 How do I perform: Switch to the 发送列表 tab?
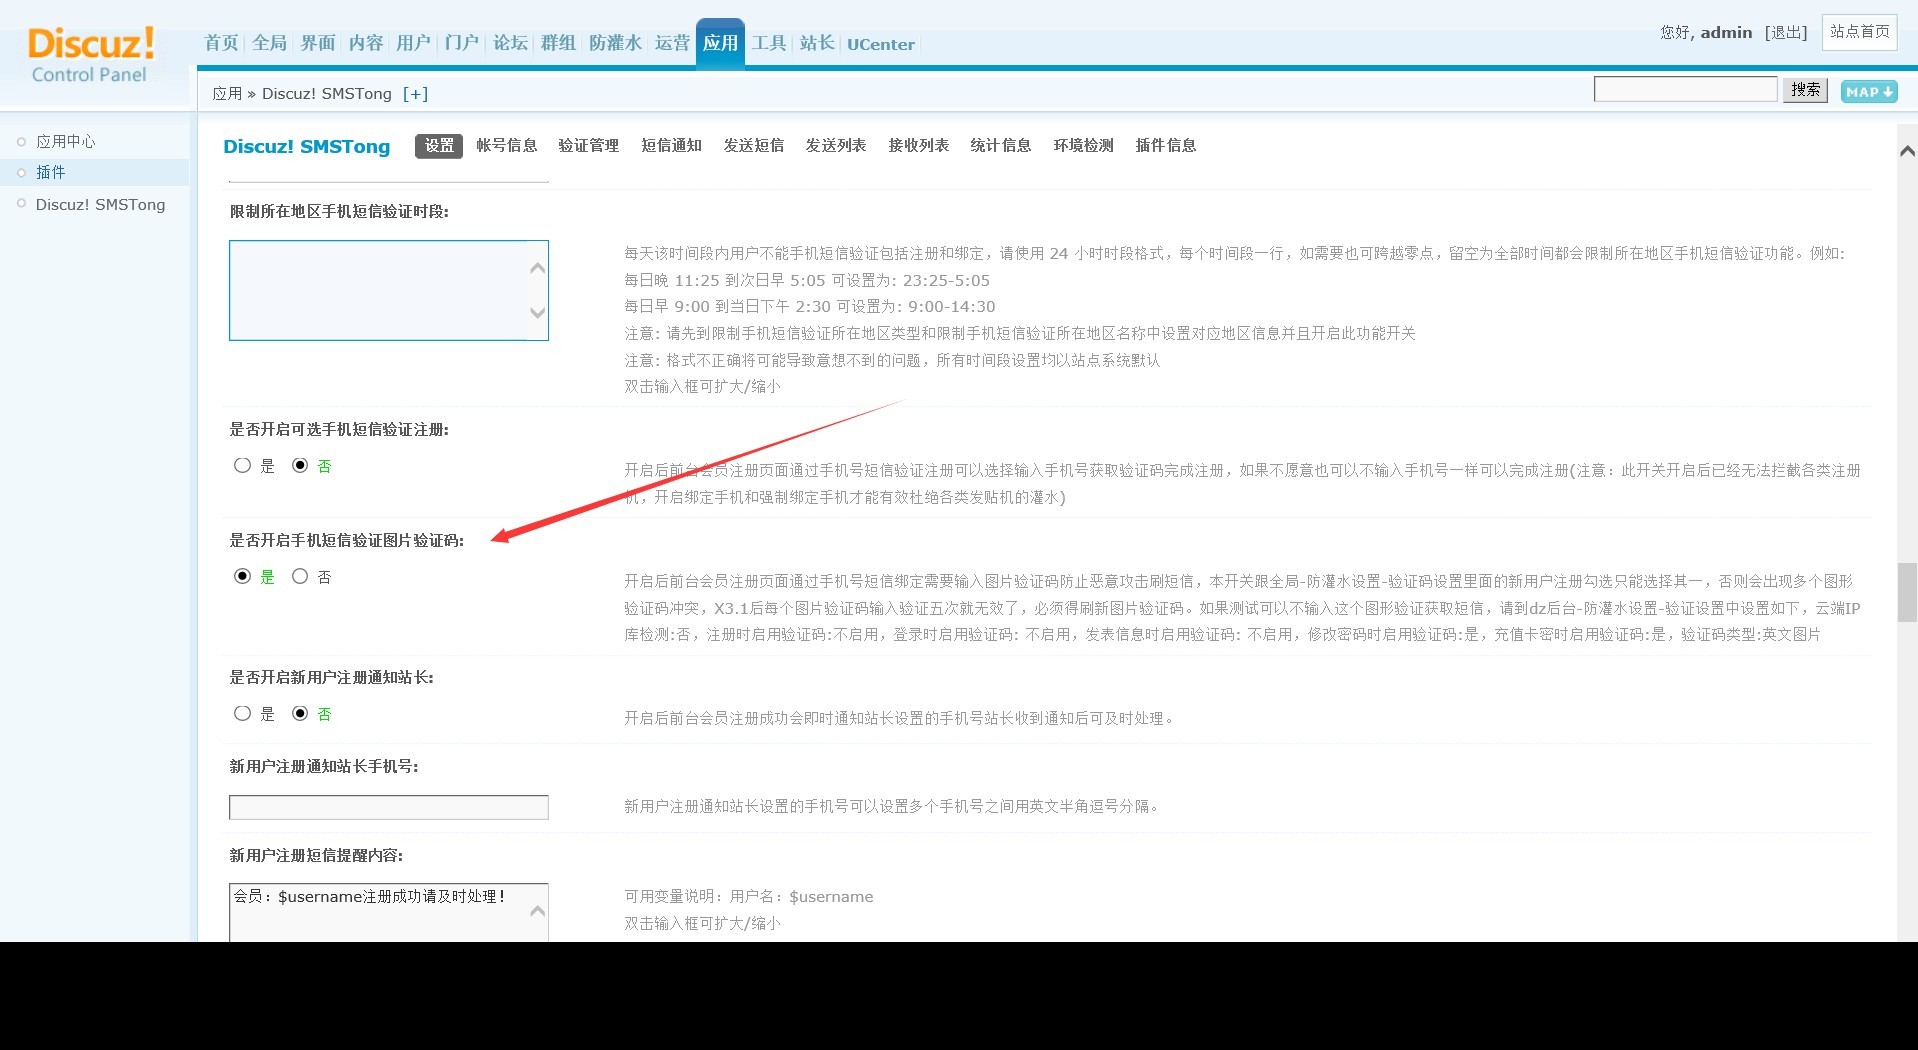[x=835, y=146]
